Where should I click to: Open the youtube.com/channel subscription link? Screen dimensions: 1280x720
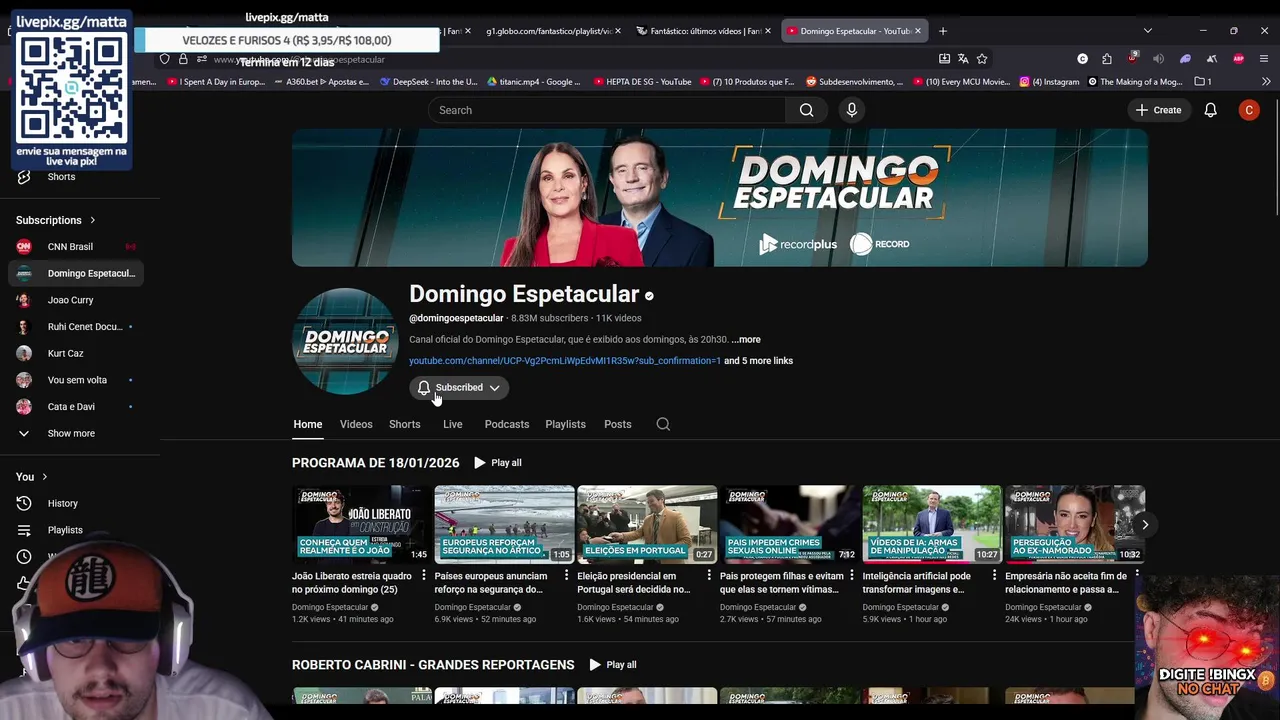[x=565, y=361]
